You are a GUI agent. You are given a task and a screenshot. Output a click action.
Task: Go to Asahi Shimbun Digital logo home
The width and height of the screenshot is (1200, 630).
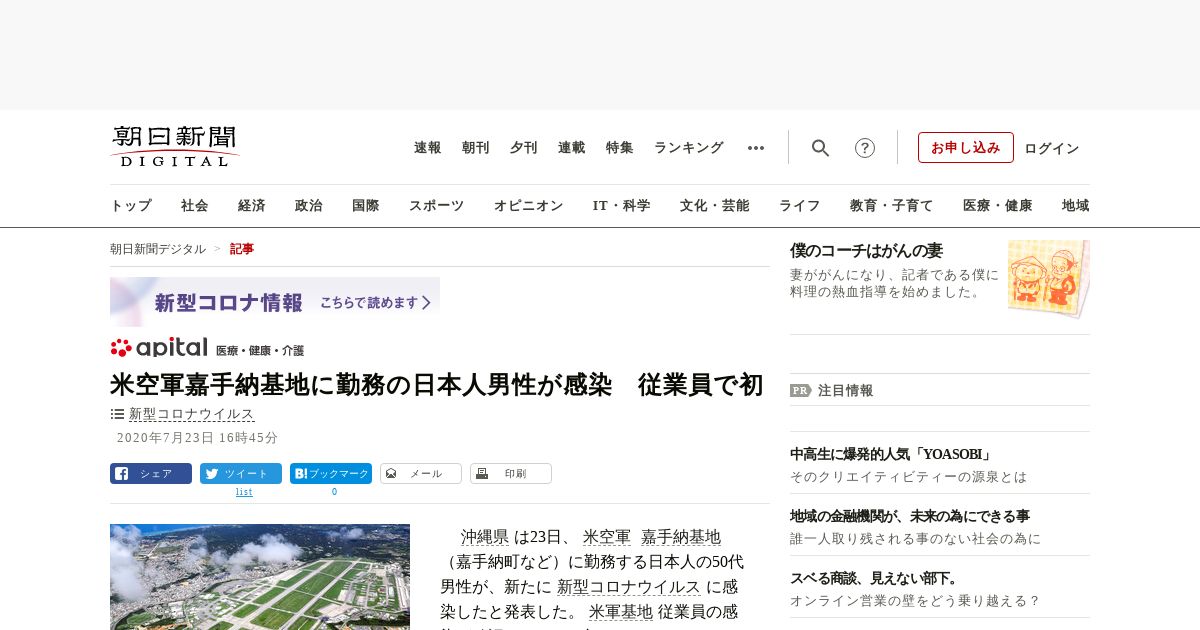175,147
